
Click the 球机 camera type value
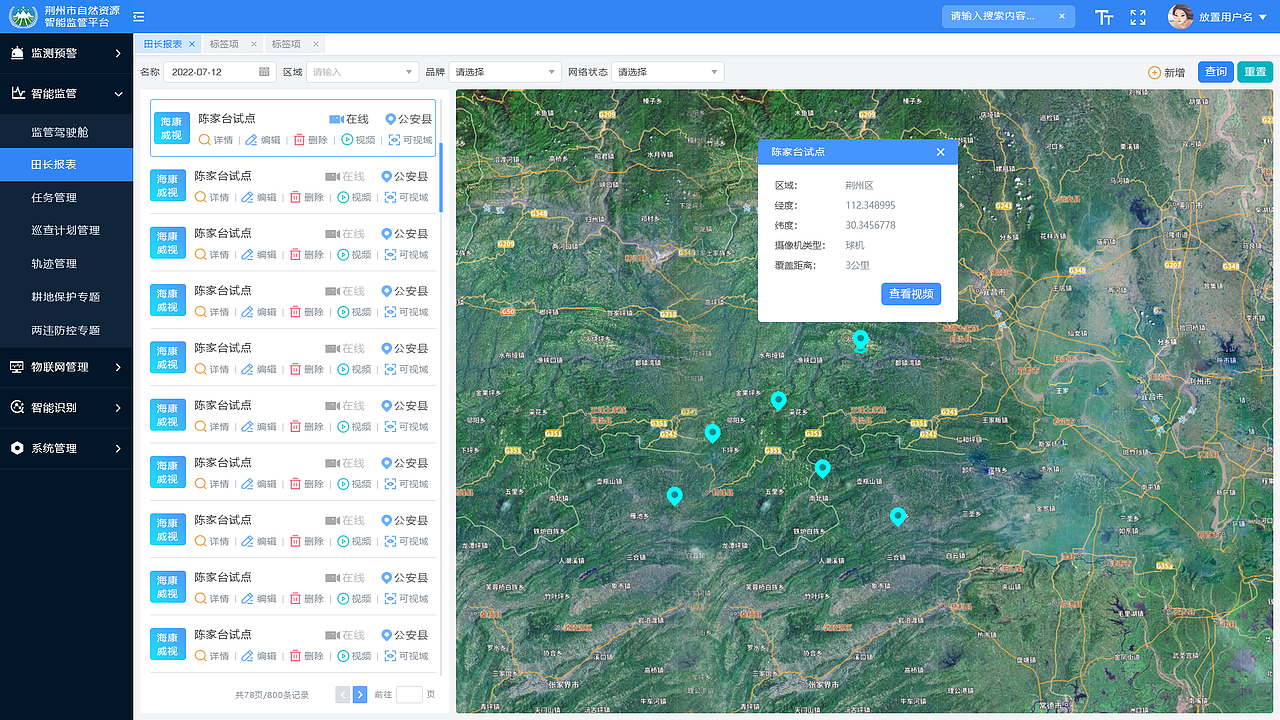tap(855, 246)
